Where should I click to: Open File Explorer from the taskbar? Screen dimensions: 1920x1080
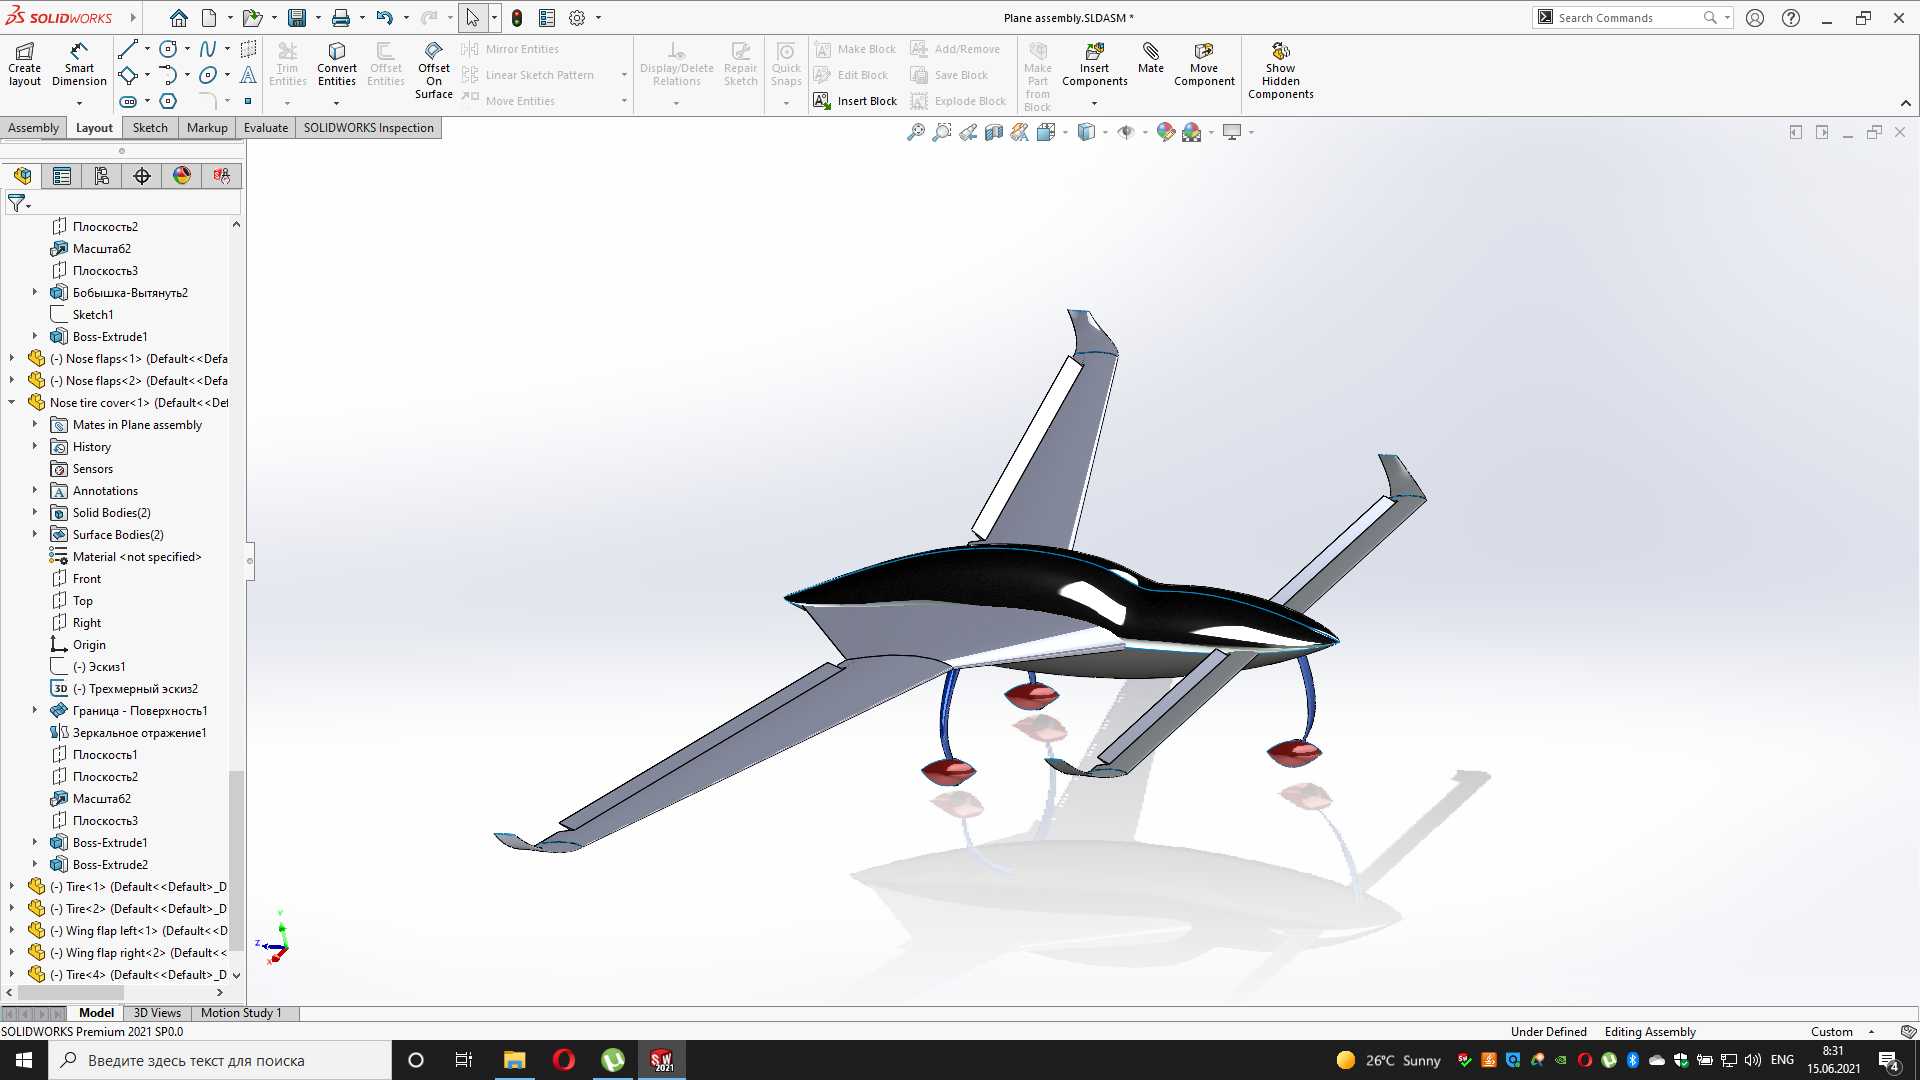pyautogui.click(x=514, y=1060)
